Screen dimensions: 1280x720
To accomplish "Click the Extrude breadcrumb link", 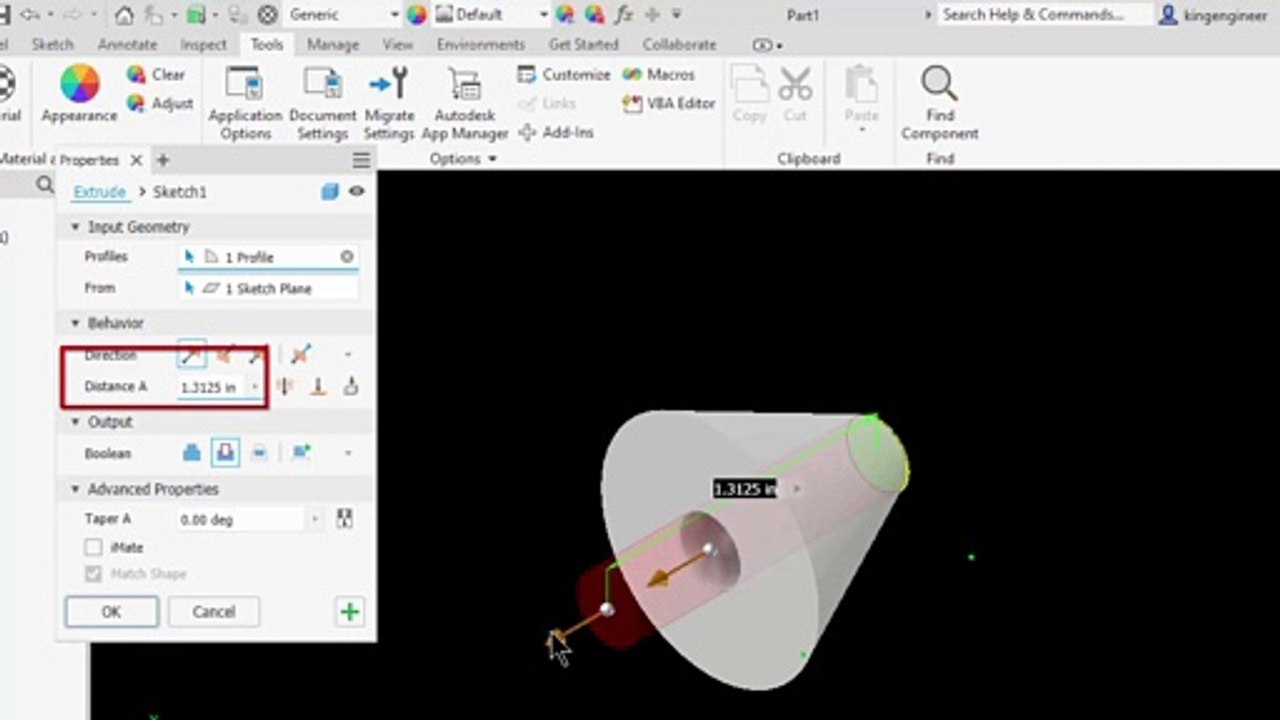I will point(100,191).
